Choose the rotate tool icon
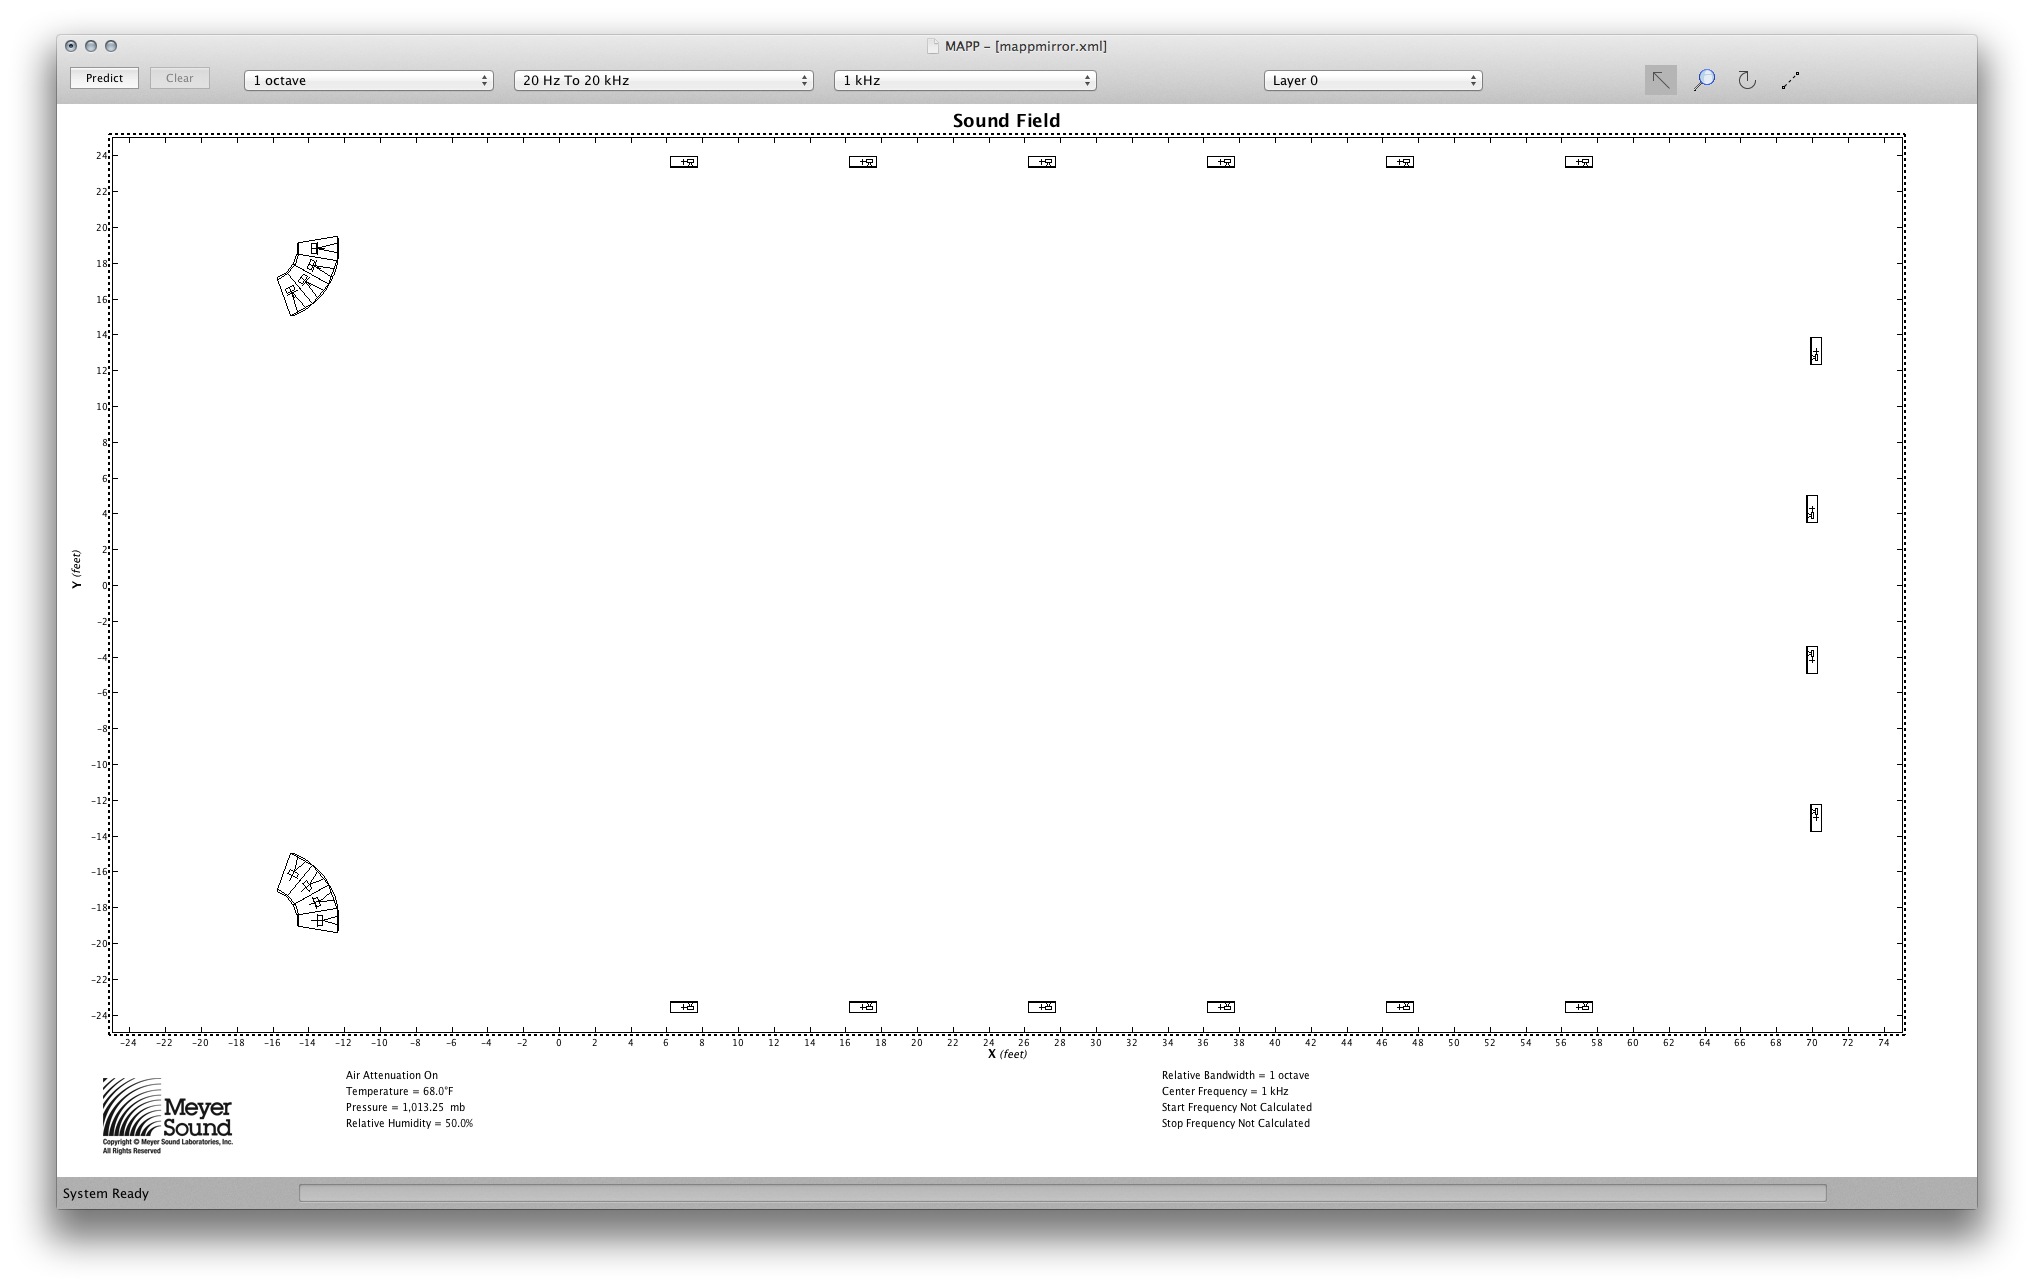This screenshot has width=2034, height=1288. 1747,80
